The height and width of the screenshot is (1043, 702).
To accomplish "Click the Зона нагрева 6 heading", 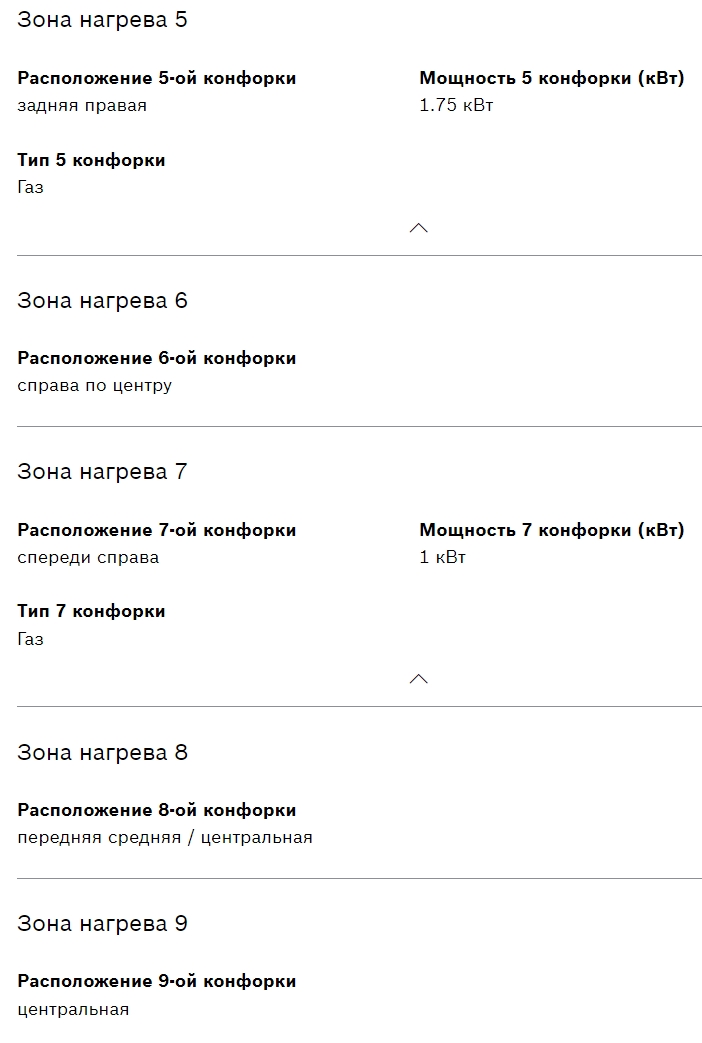I will [x=102, y=301].
